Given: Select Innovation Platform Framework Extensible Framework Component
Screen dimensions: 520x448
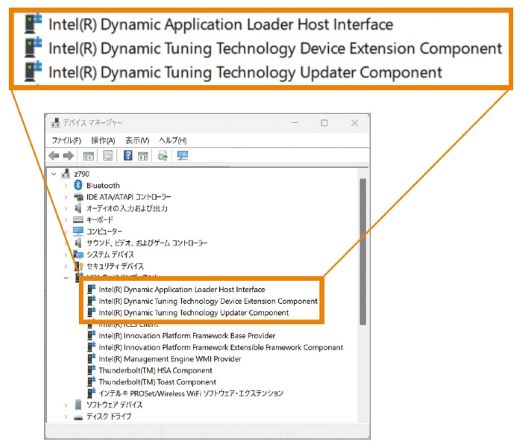Looking at the screenshot, I should [221, 347].
